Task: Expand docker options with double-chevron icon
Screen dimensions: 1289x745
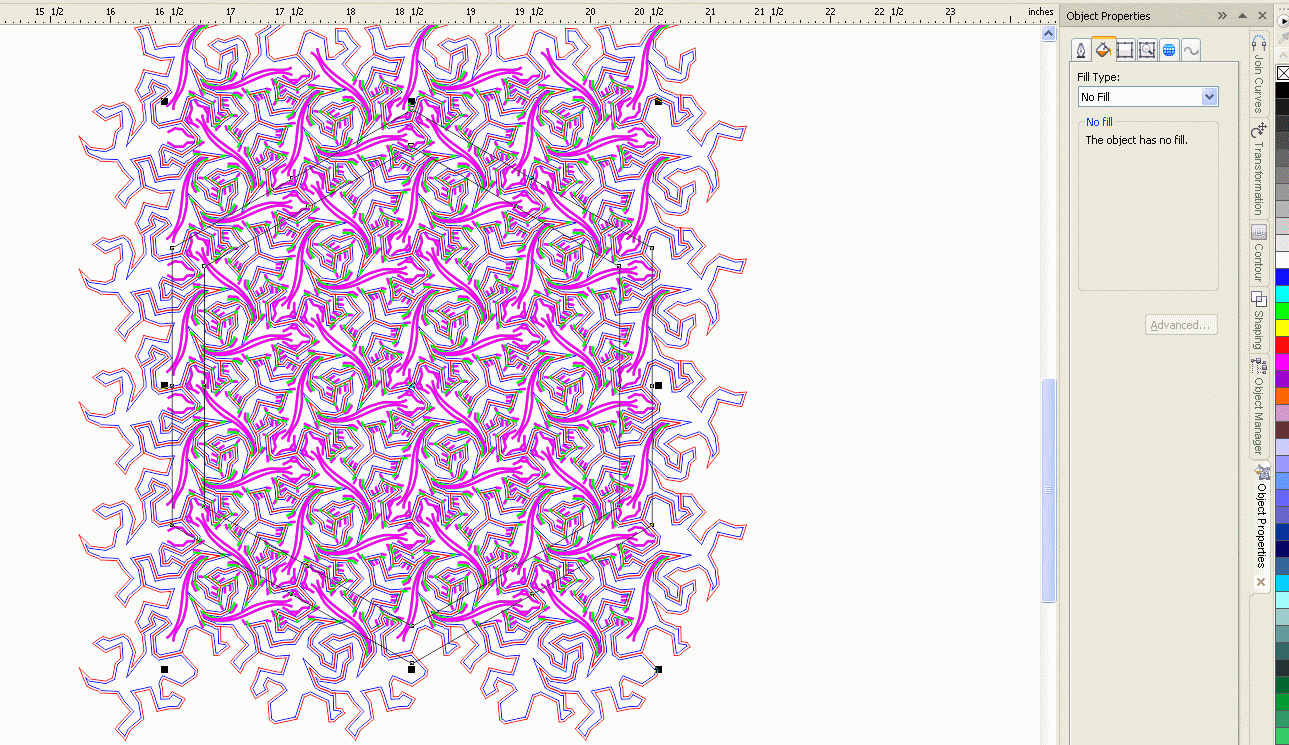Action: [x=1222, y=16]
